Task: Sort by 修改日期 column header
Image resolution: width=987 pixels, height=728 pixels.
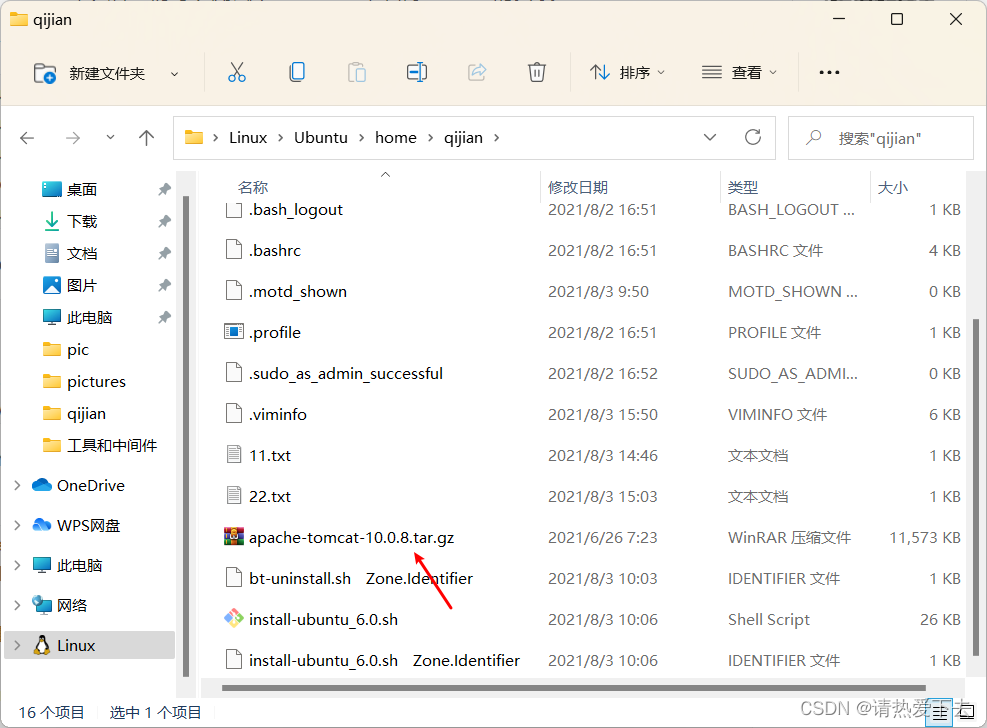Action: pos(578,187)
